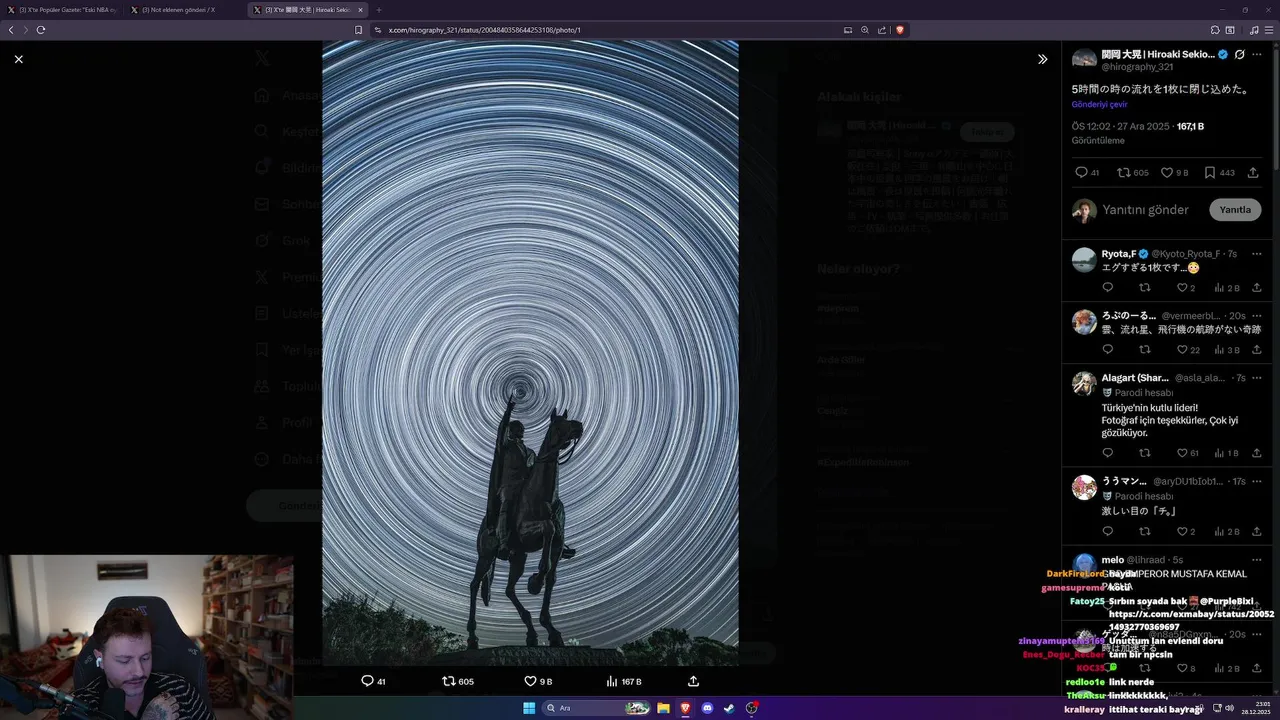This screenshot has height=720, width=1280.
Task: Switch to the 'Not eklenen gönderi' tab
Action: point(184,9)
